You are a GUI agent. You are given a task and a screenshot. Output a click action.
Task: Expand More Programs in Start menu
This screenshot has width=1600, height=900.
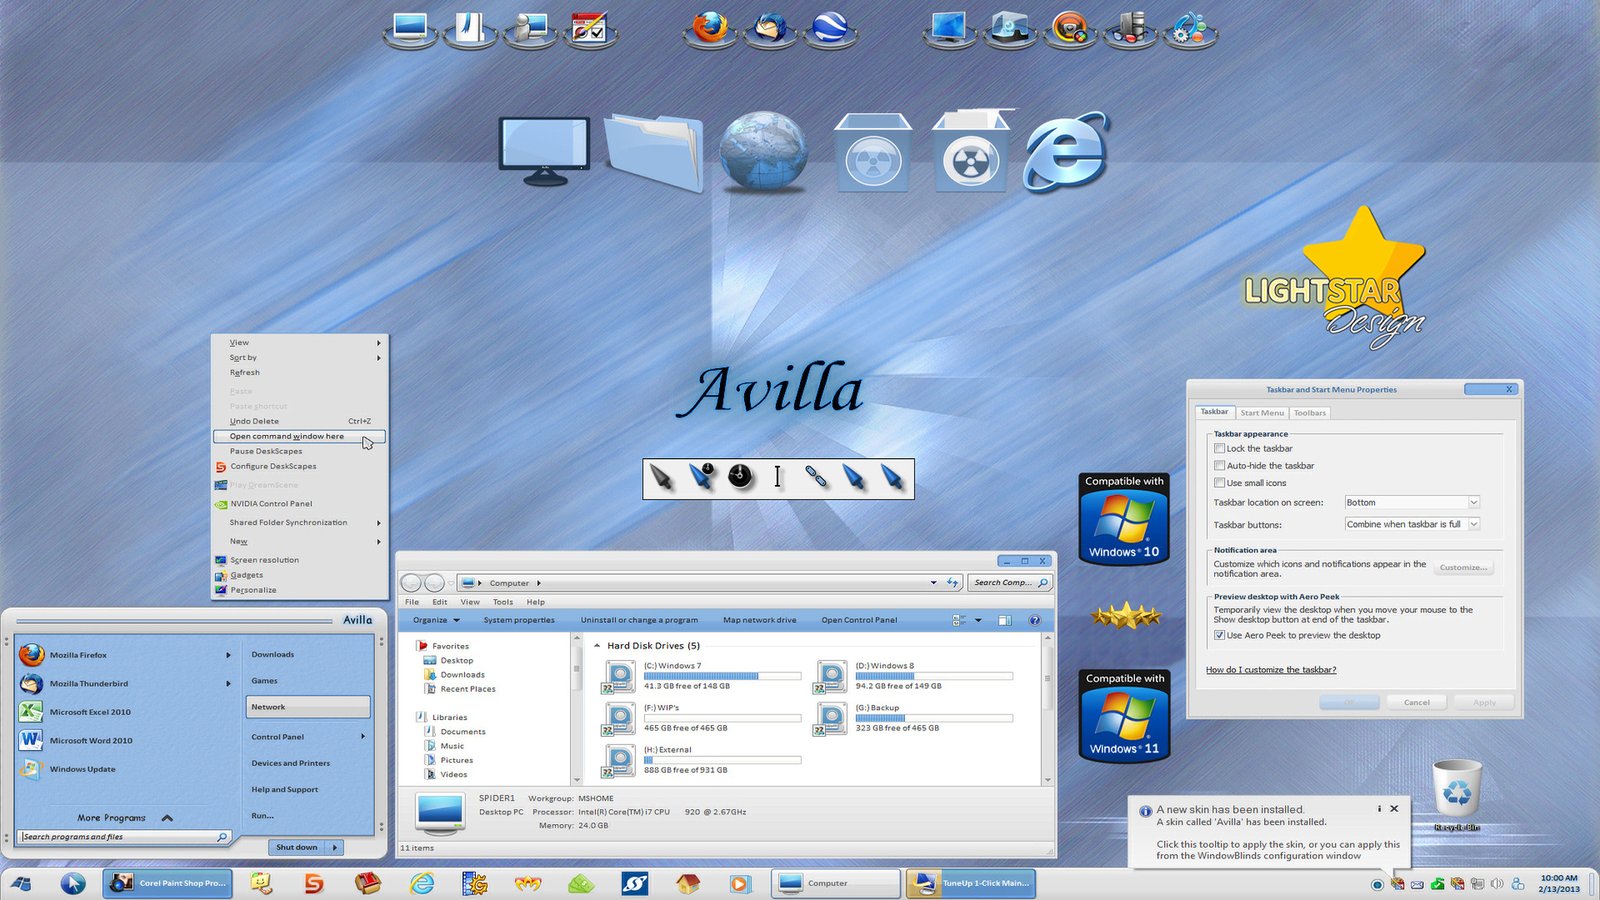(x=125, y=818)
